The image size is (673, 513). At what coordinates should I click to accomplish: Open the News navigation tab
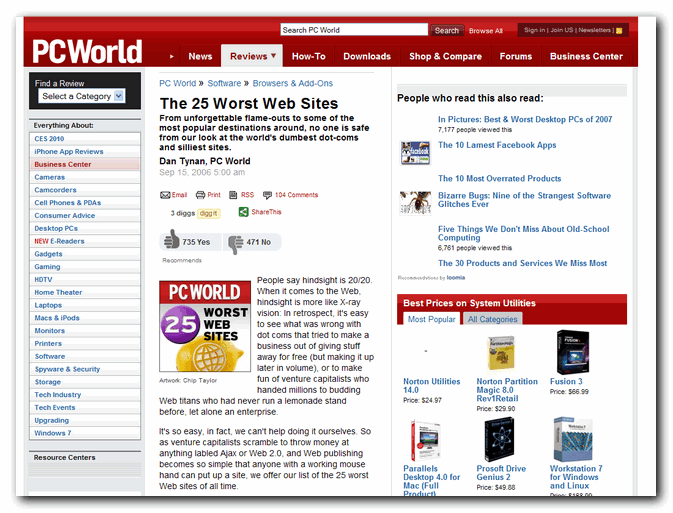[x=200, y=56]
